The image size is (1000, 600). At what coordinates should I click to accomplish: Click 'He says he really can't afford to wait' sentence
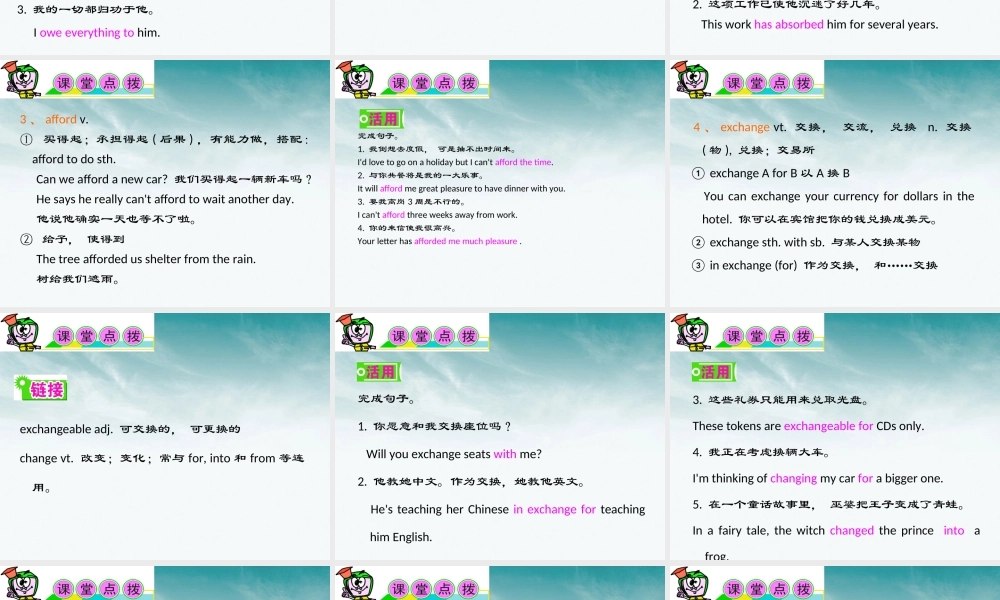(x=165, y=200)
